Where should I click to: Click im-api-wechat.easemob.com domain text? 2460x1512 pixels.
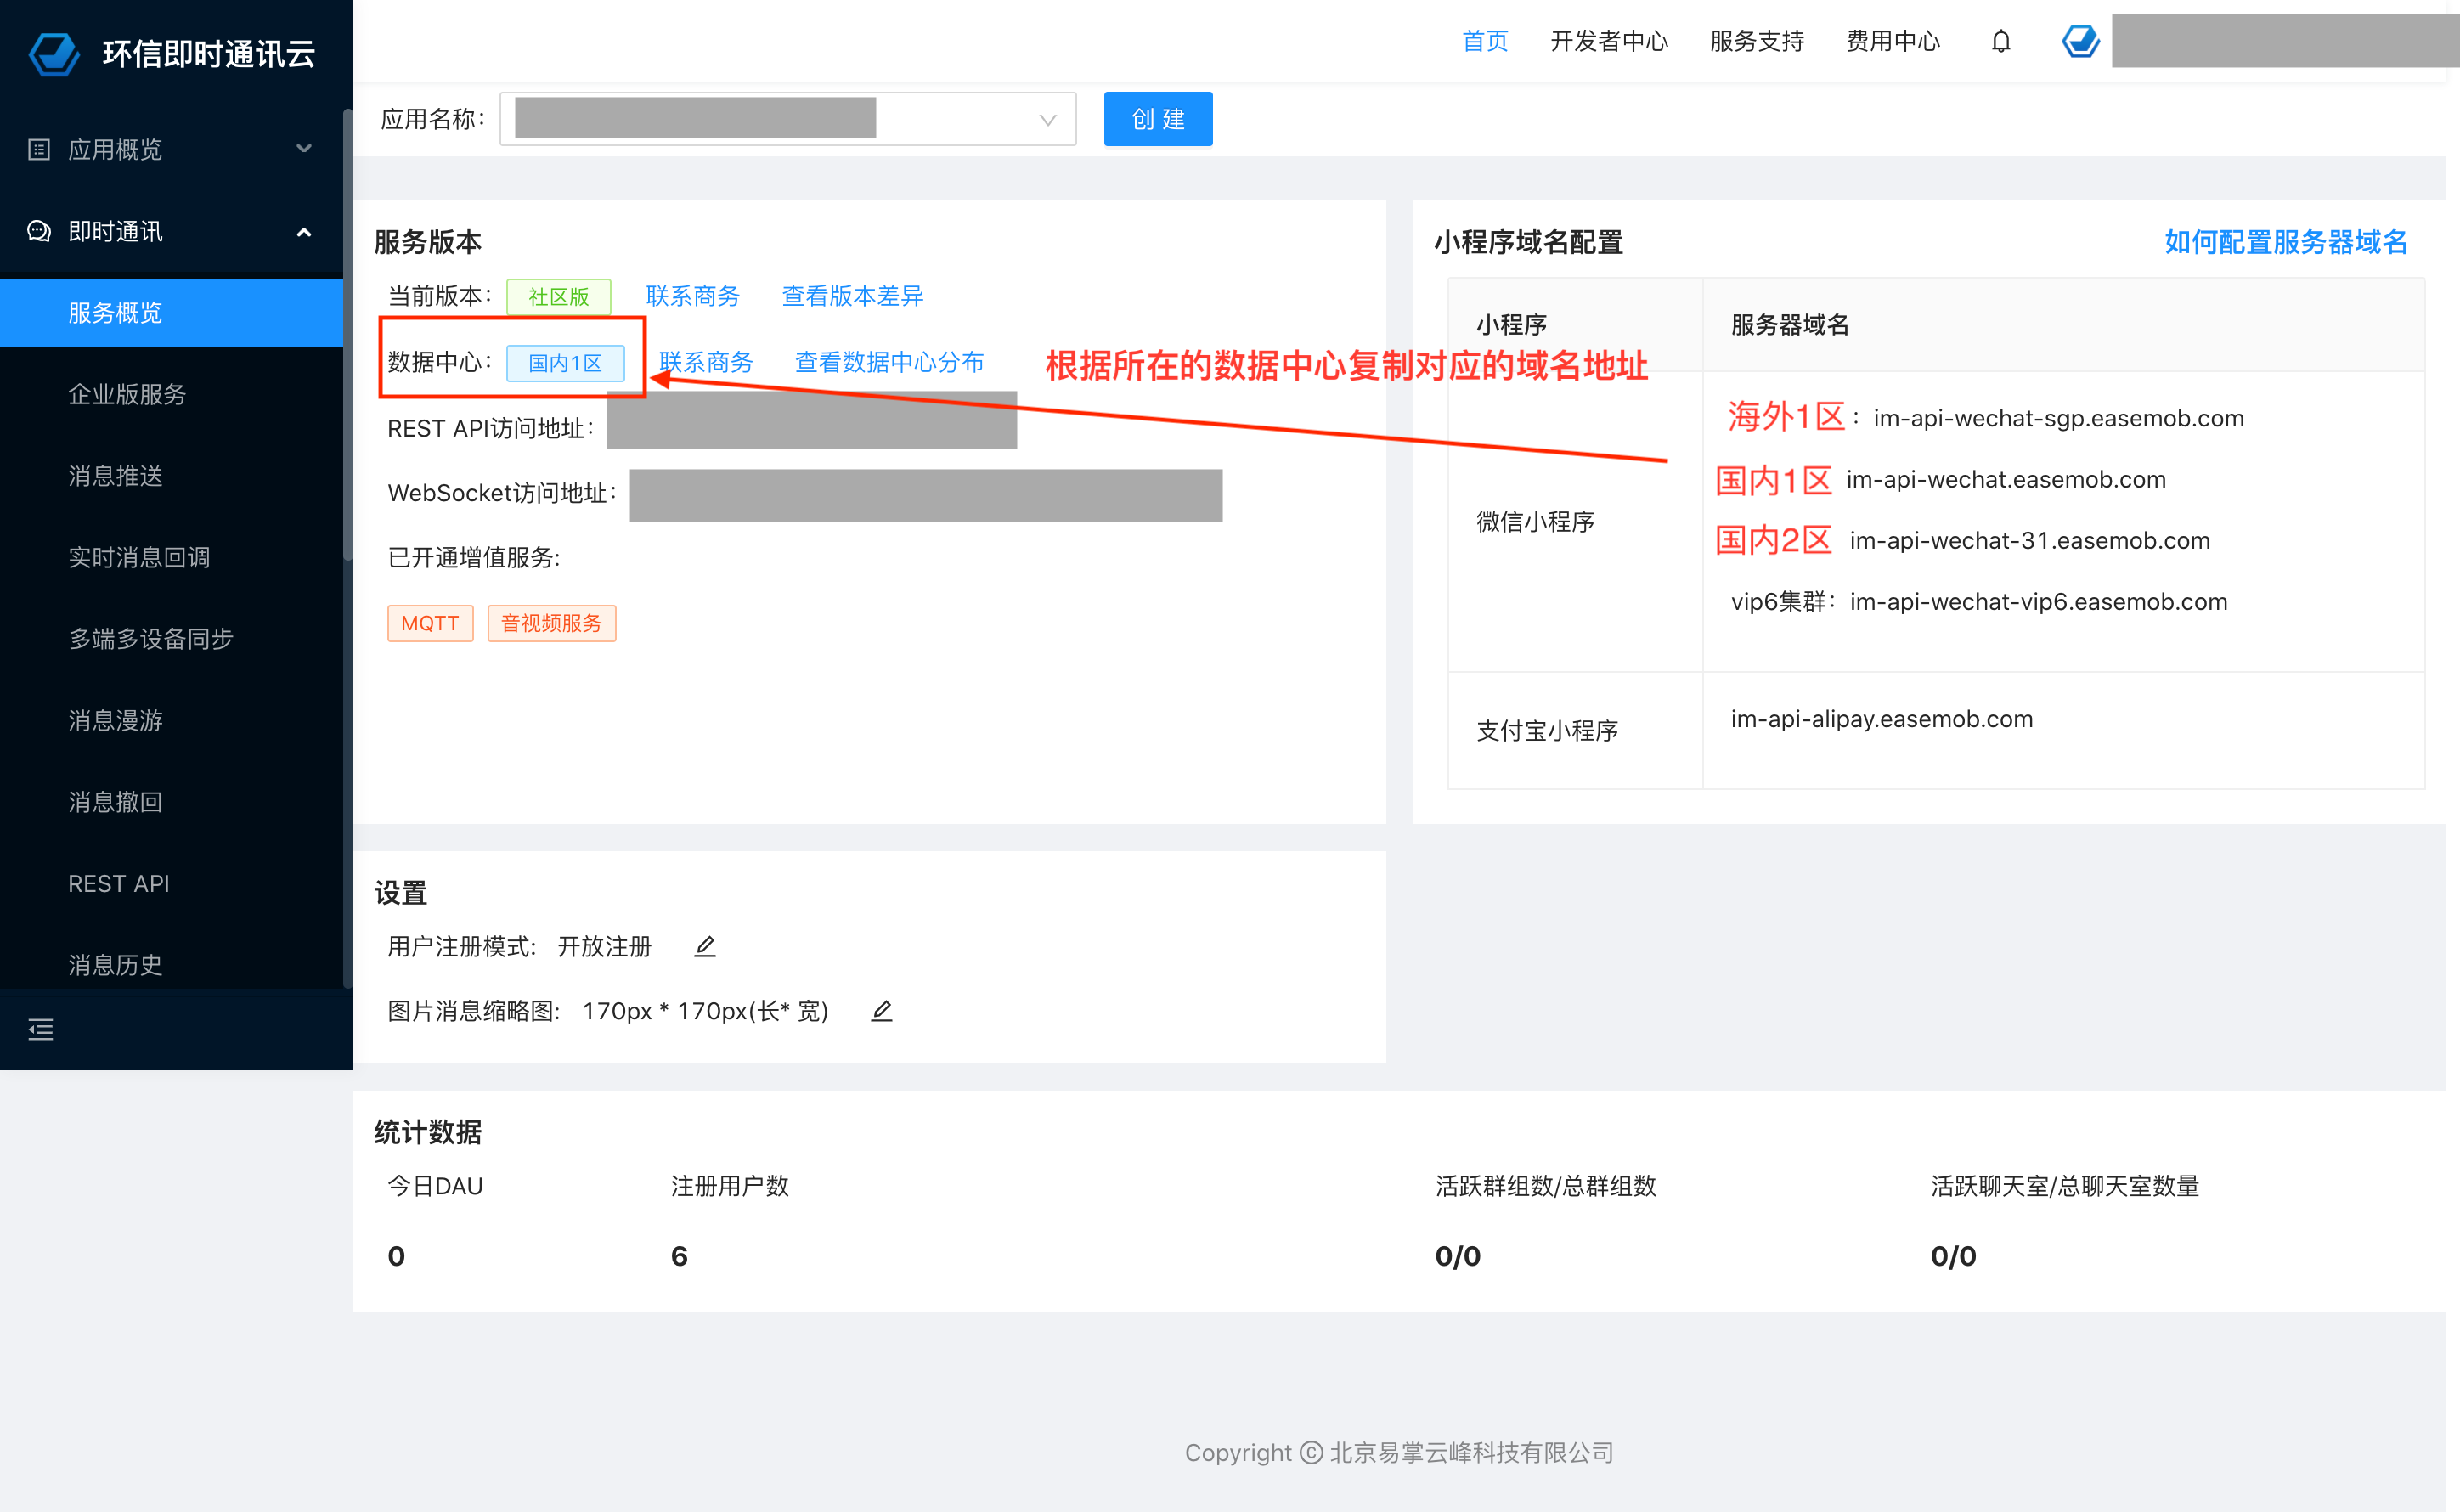(x=2006, y=479)
